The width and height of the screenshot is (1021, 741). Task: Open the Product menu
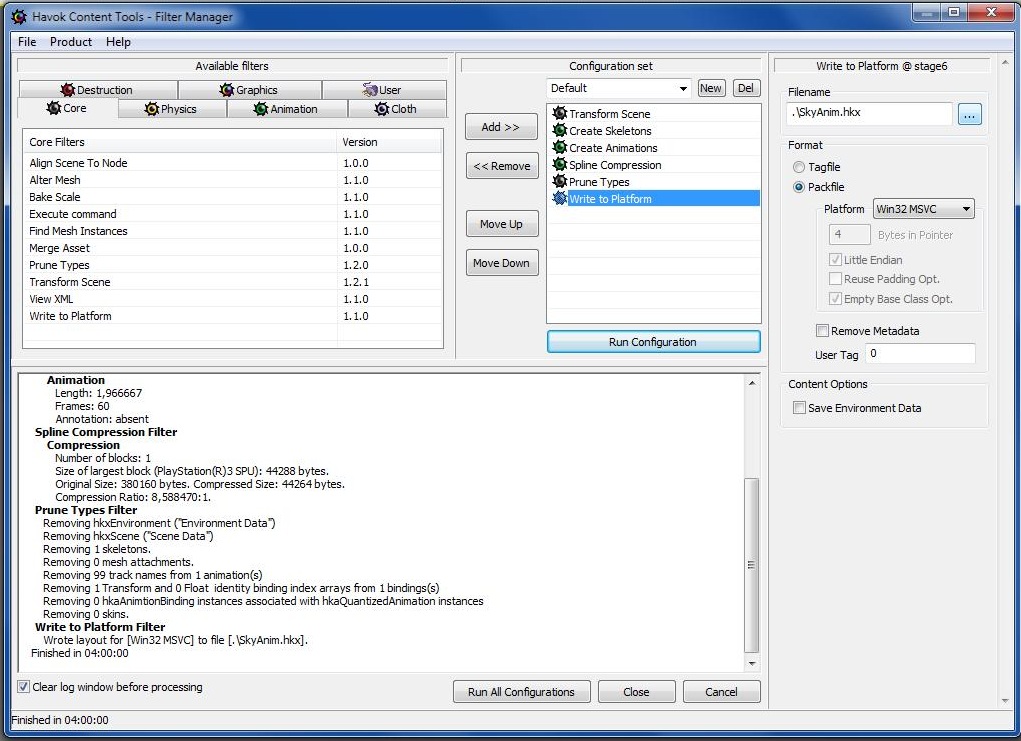coord(70,42)
